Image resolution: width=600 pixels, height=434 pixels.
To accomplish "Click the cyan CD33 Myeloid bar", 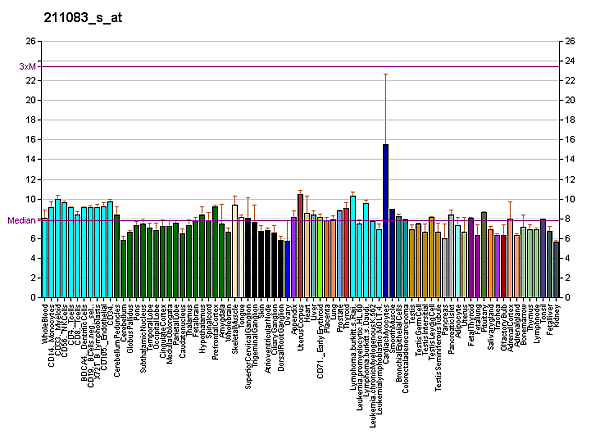I will 58,248.
